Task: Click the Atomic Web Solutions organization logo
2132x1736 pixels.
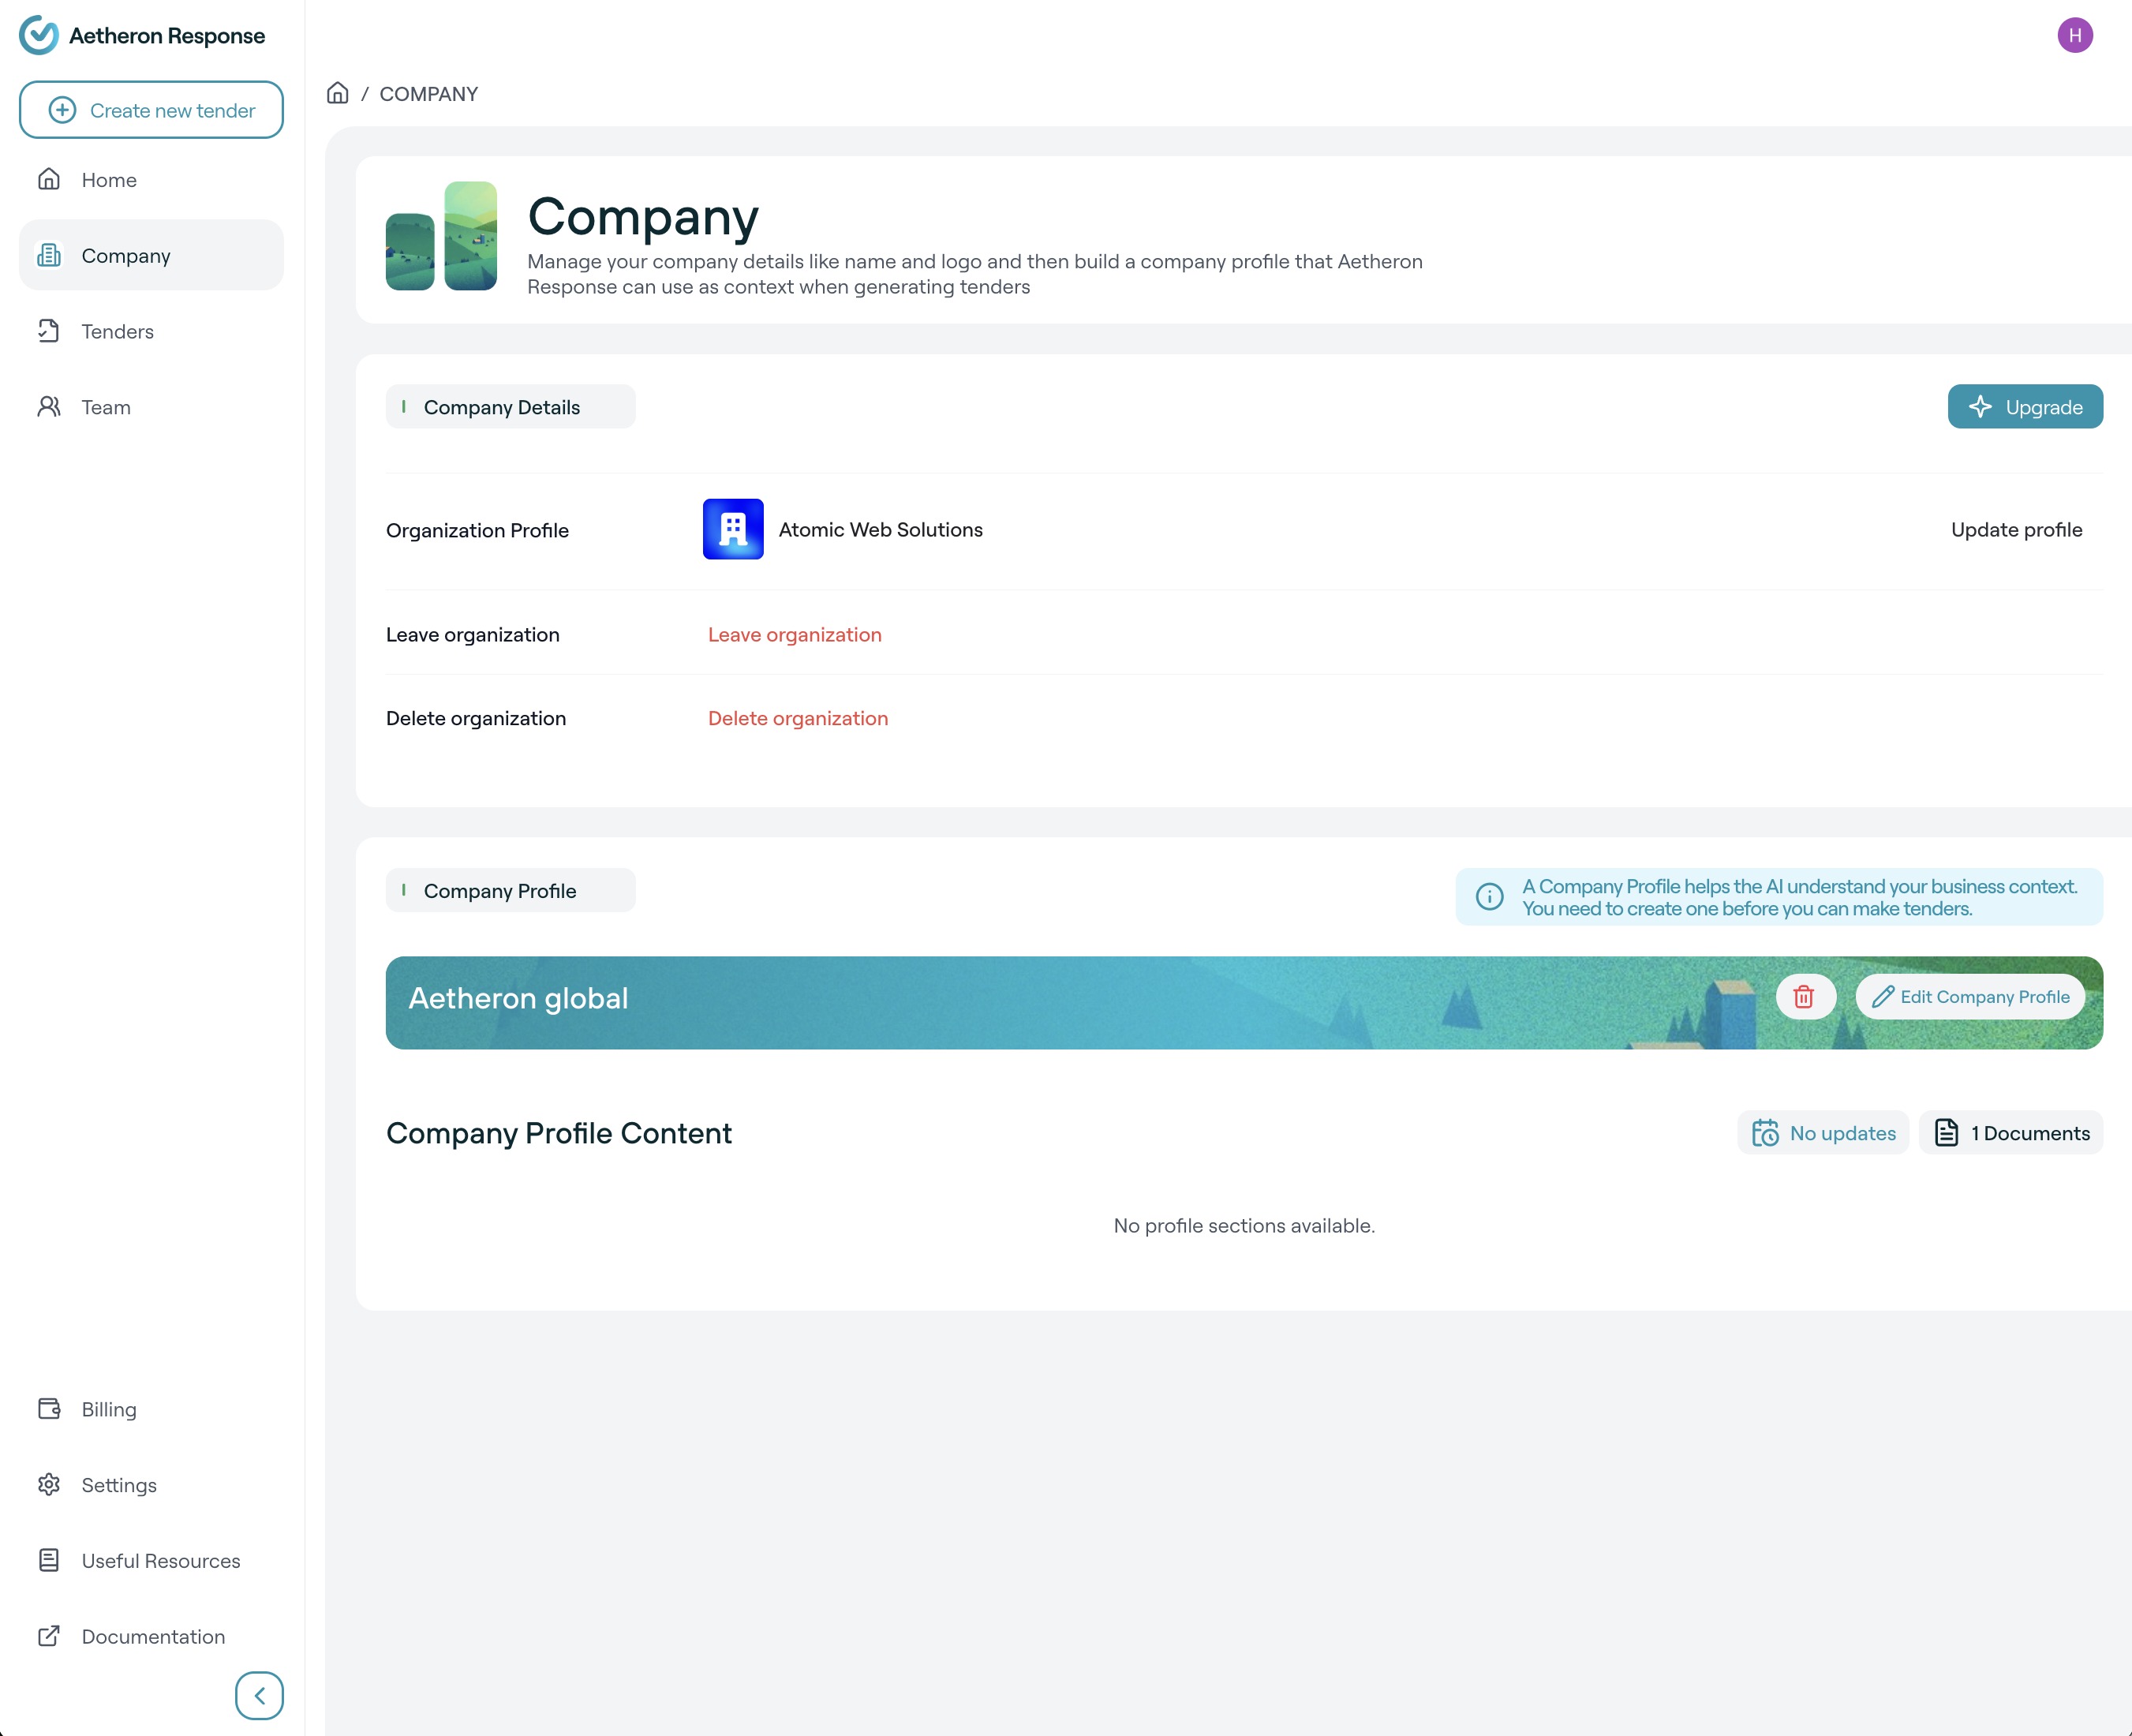Action: (733, 529)
